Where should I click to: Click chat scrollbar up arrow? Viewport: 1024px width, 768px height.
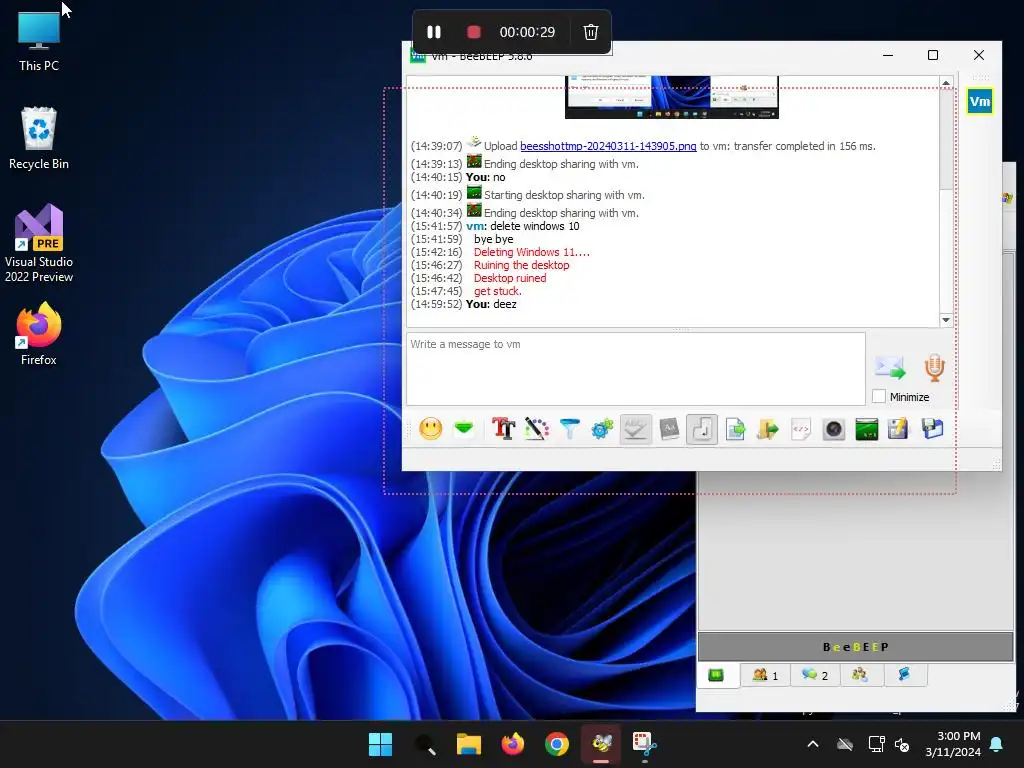(x=946, y=83)
